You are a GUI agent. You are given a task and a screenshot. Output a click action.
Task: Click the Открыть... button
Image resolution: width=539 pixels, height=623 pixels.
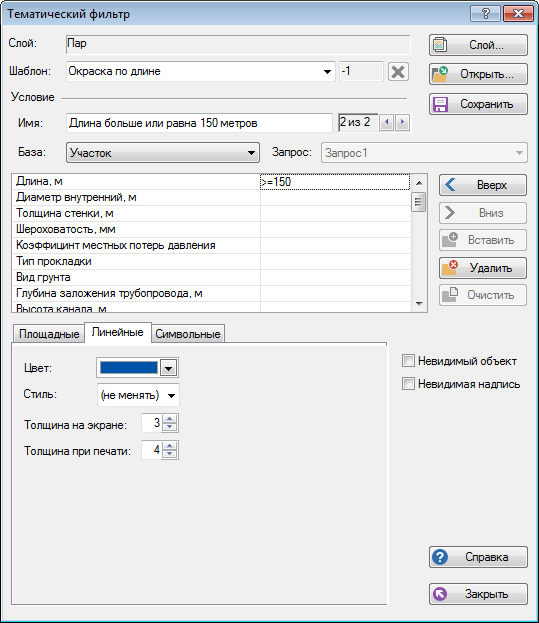[x=478, y=74]
